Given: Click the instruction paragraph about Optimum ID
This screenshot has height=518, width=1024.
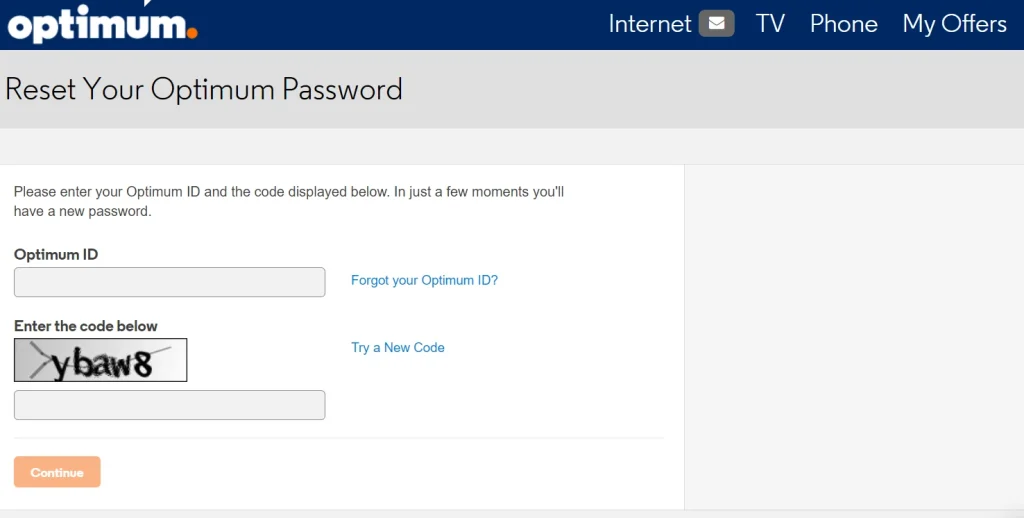Looking at the screenshot, I should [289, 201].
